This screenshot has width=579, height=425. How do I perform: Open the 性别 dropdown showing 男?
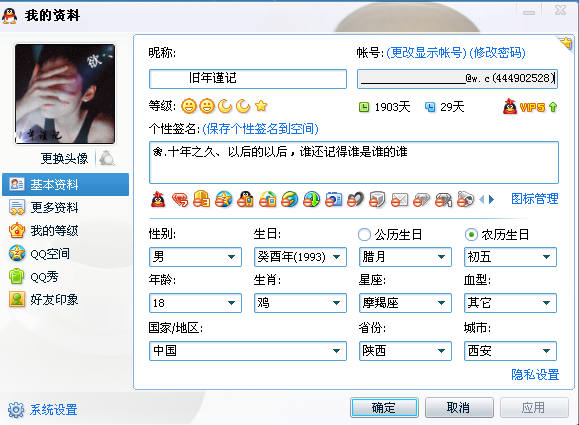(x=195, y=257)
